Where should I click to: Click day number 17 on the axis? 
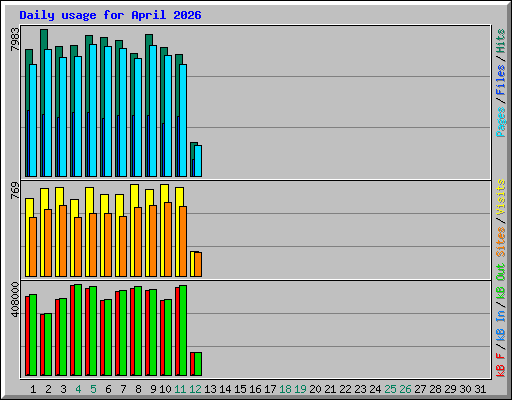270,389
